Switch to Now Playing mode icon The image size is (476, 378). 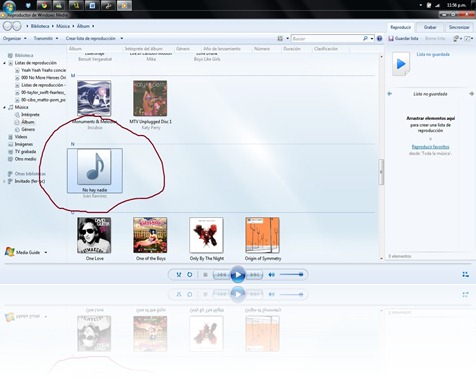[x=466, y=274]
